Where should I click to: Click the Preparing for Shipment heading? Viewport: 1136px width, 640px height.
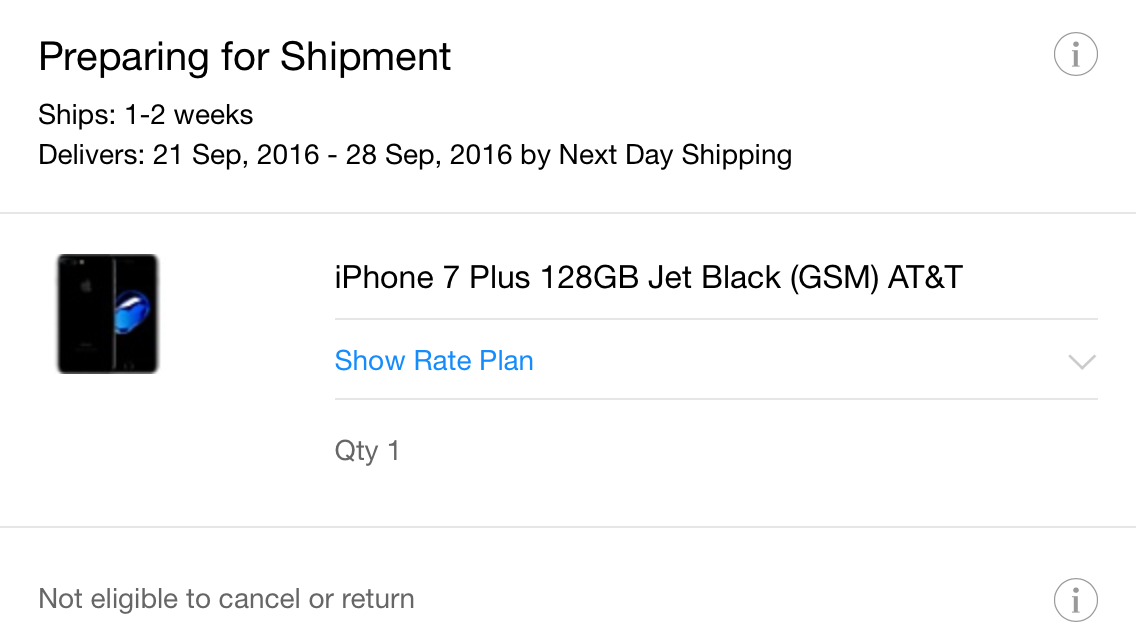pos(245,57)
